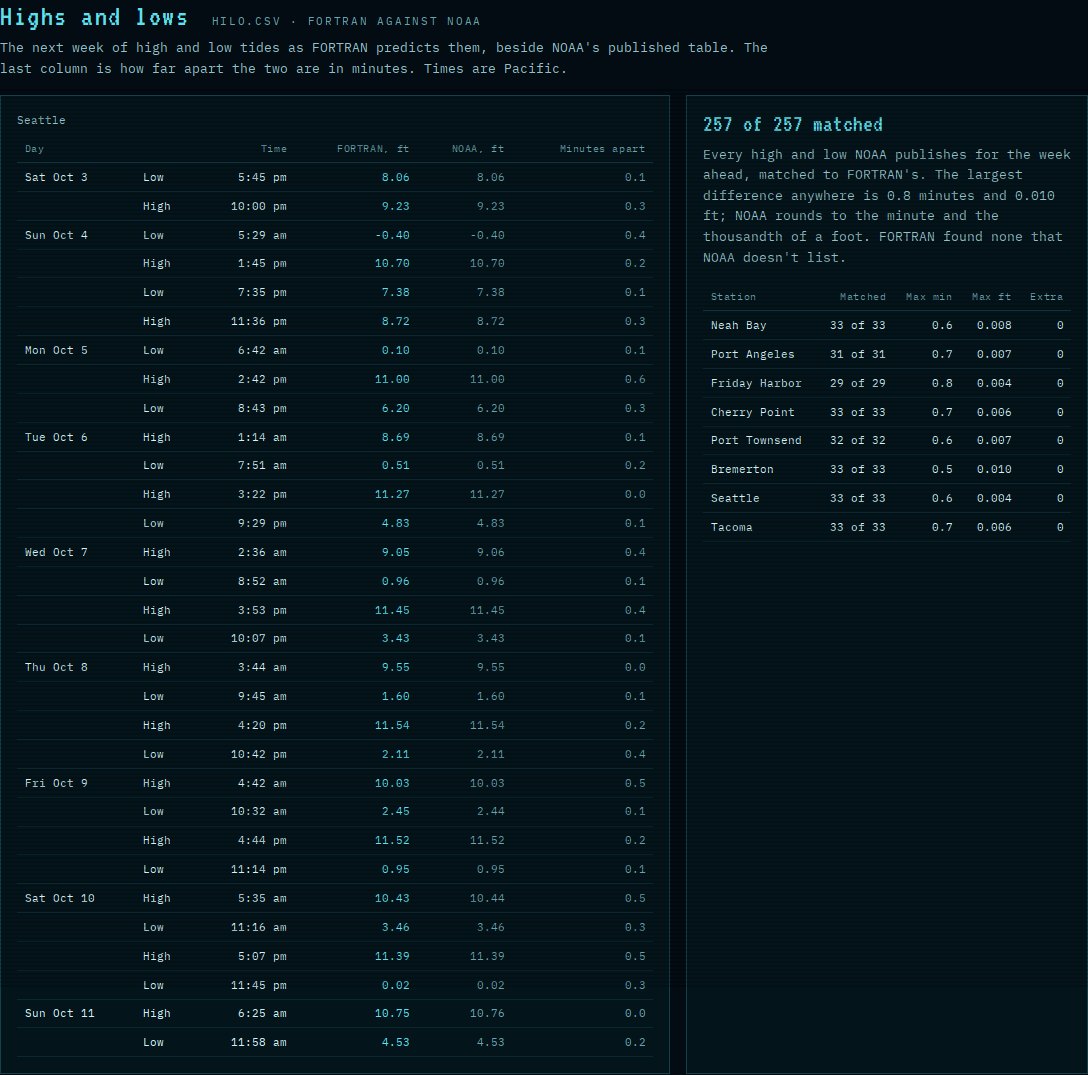Click the 'Time' column header in tide table
Viewport: 1088px width, 1075px height.
(273, 149)
